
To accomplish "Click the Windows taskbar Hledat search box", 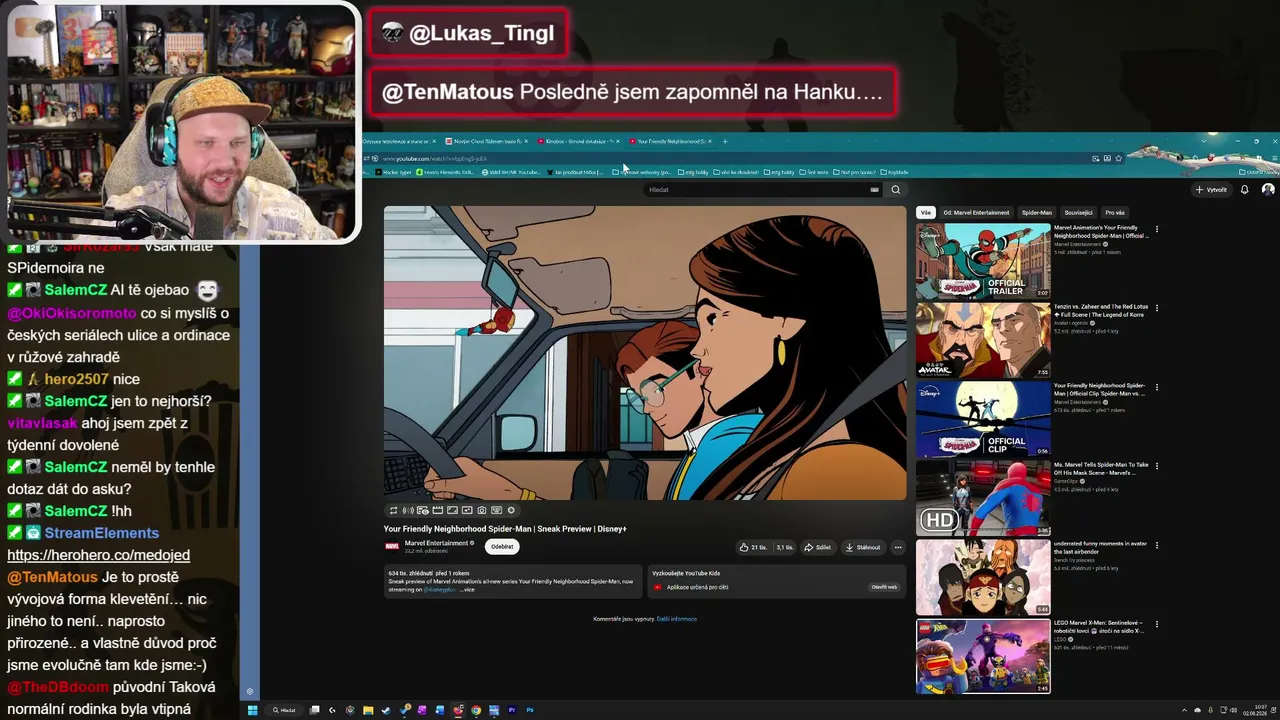I will coord(285,710).
